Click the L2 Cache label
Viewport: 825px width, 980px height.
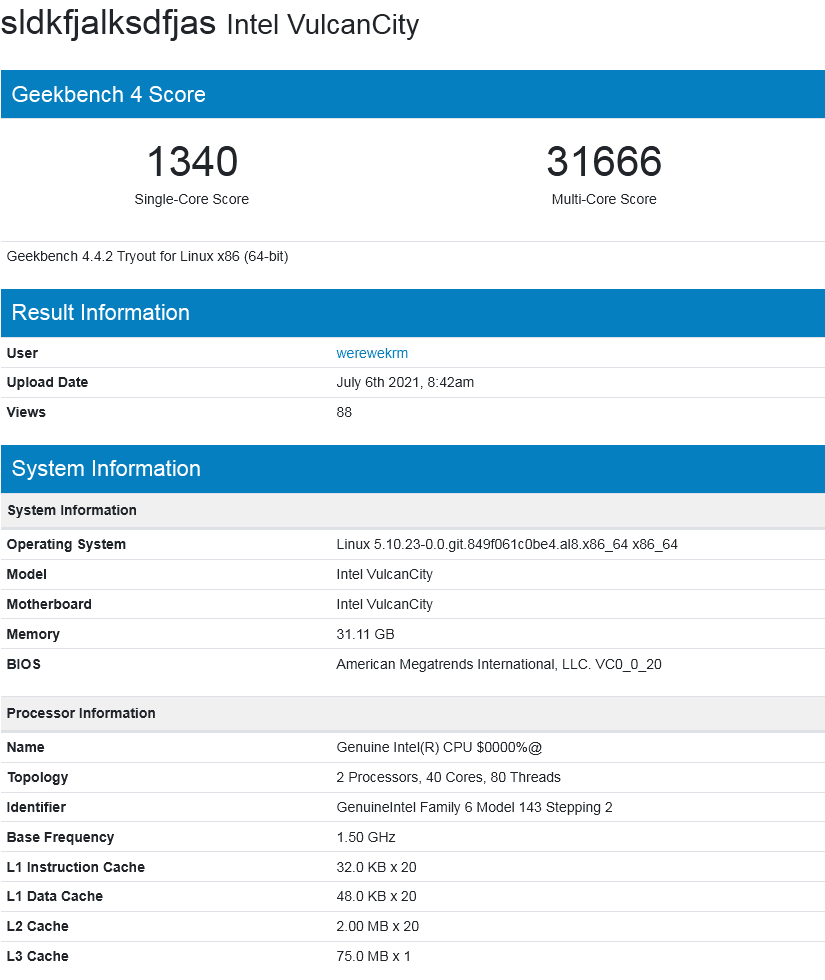(38, 926)
